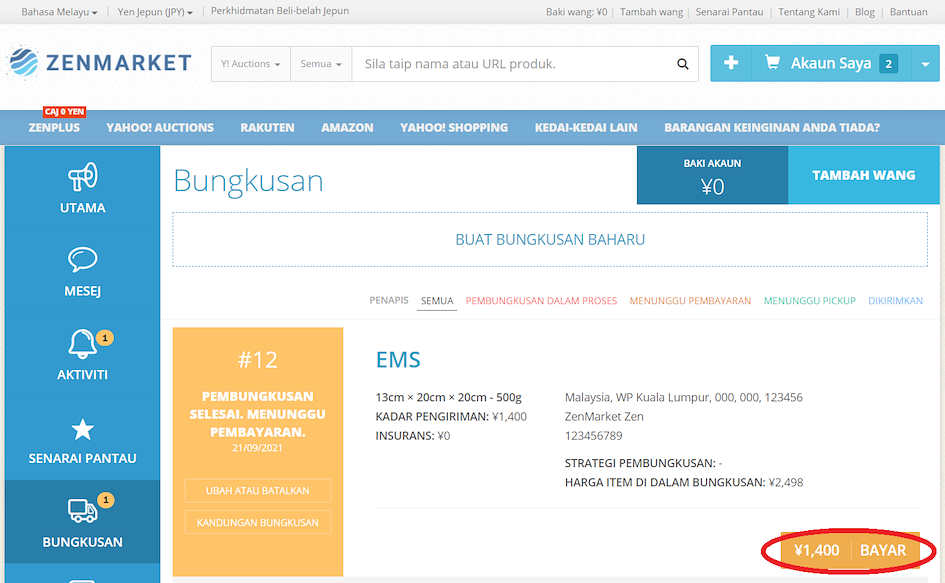
Task: Click the product name or URL search field
Action: [x=515, y=64]
